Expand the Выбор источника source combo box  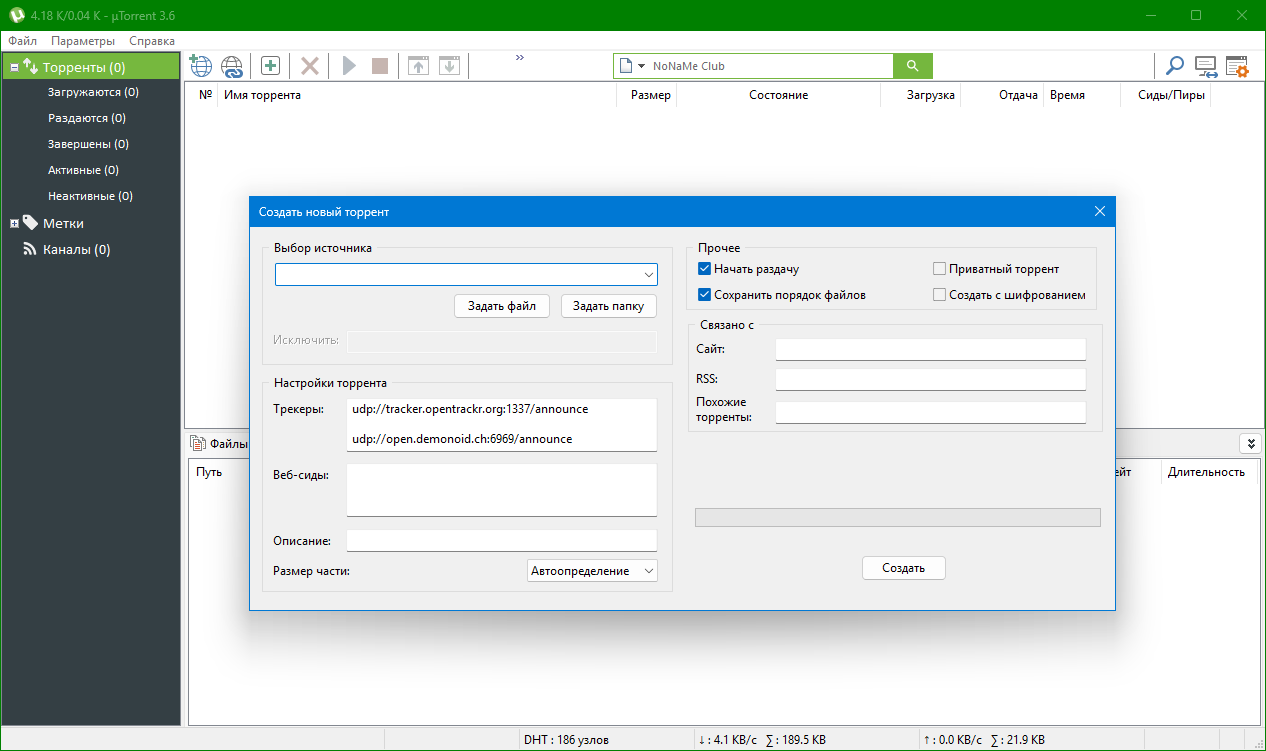[649, 275]
